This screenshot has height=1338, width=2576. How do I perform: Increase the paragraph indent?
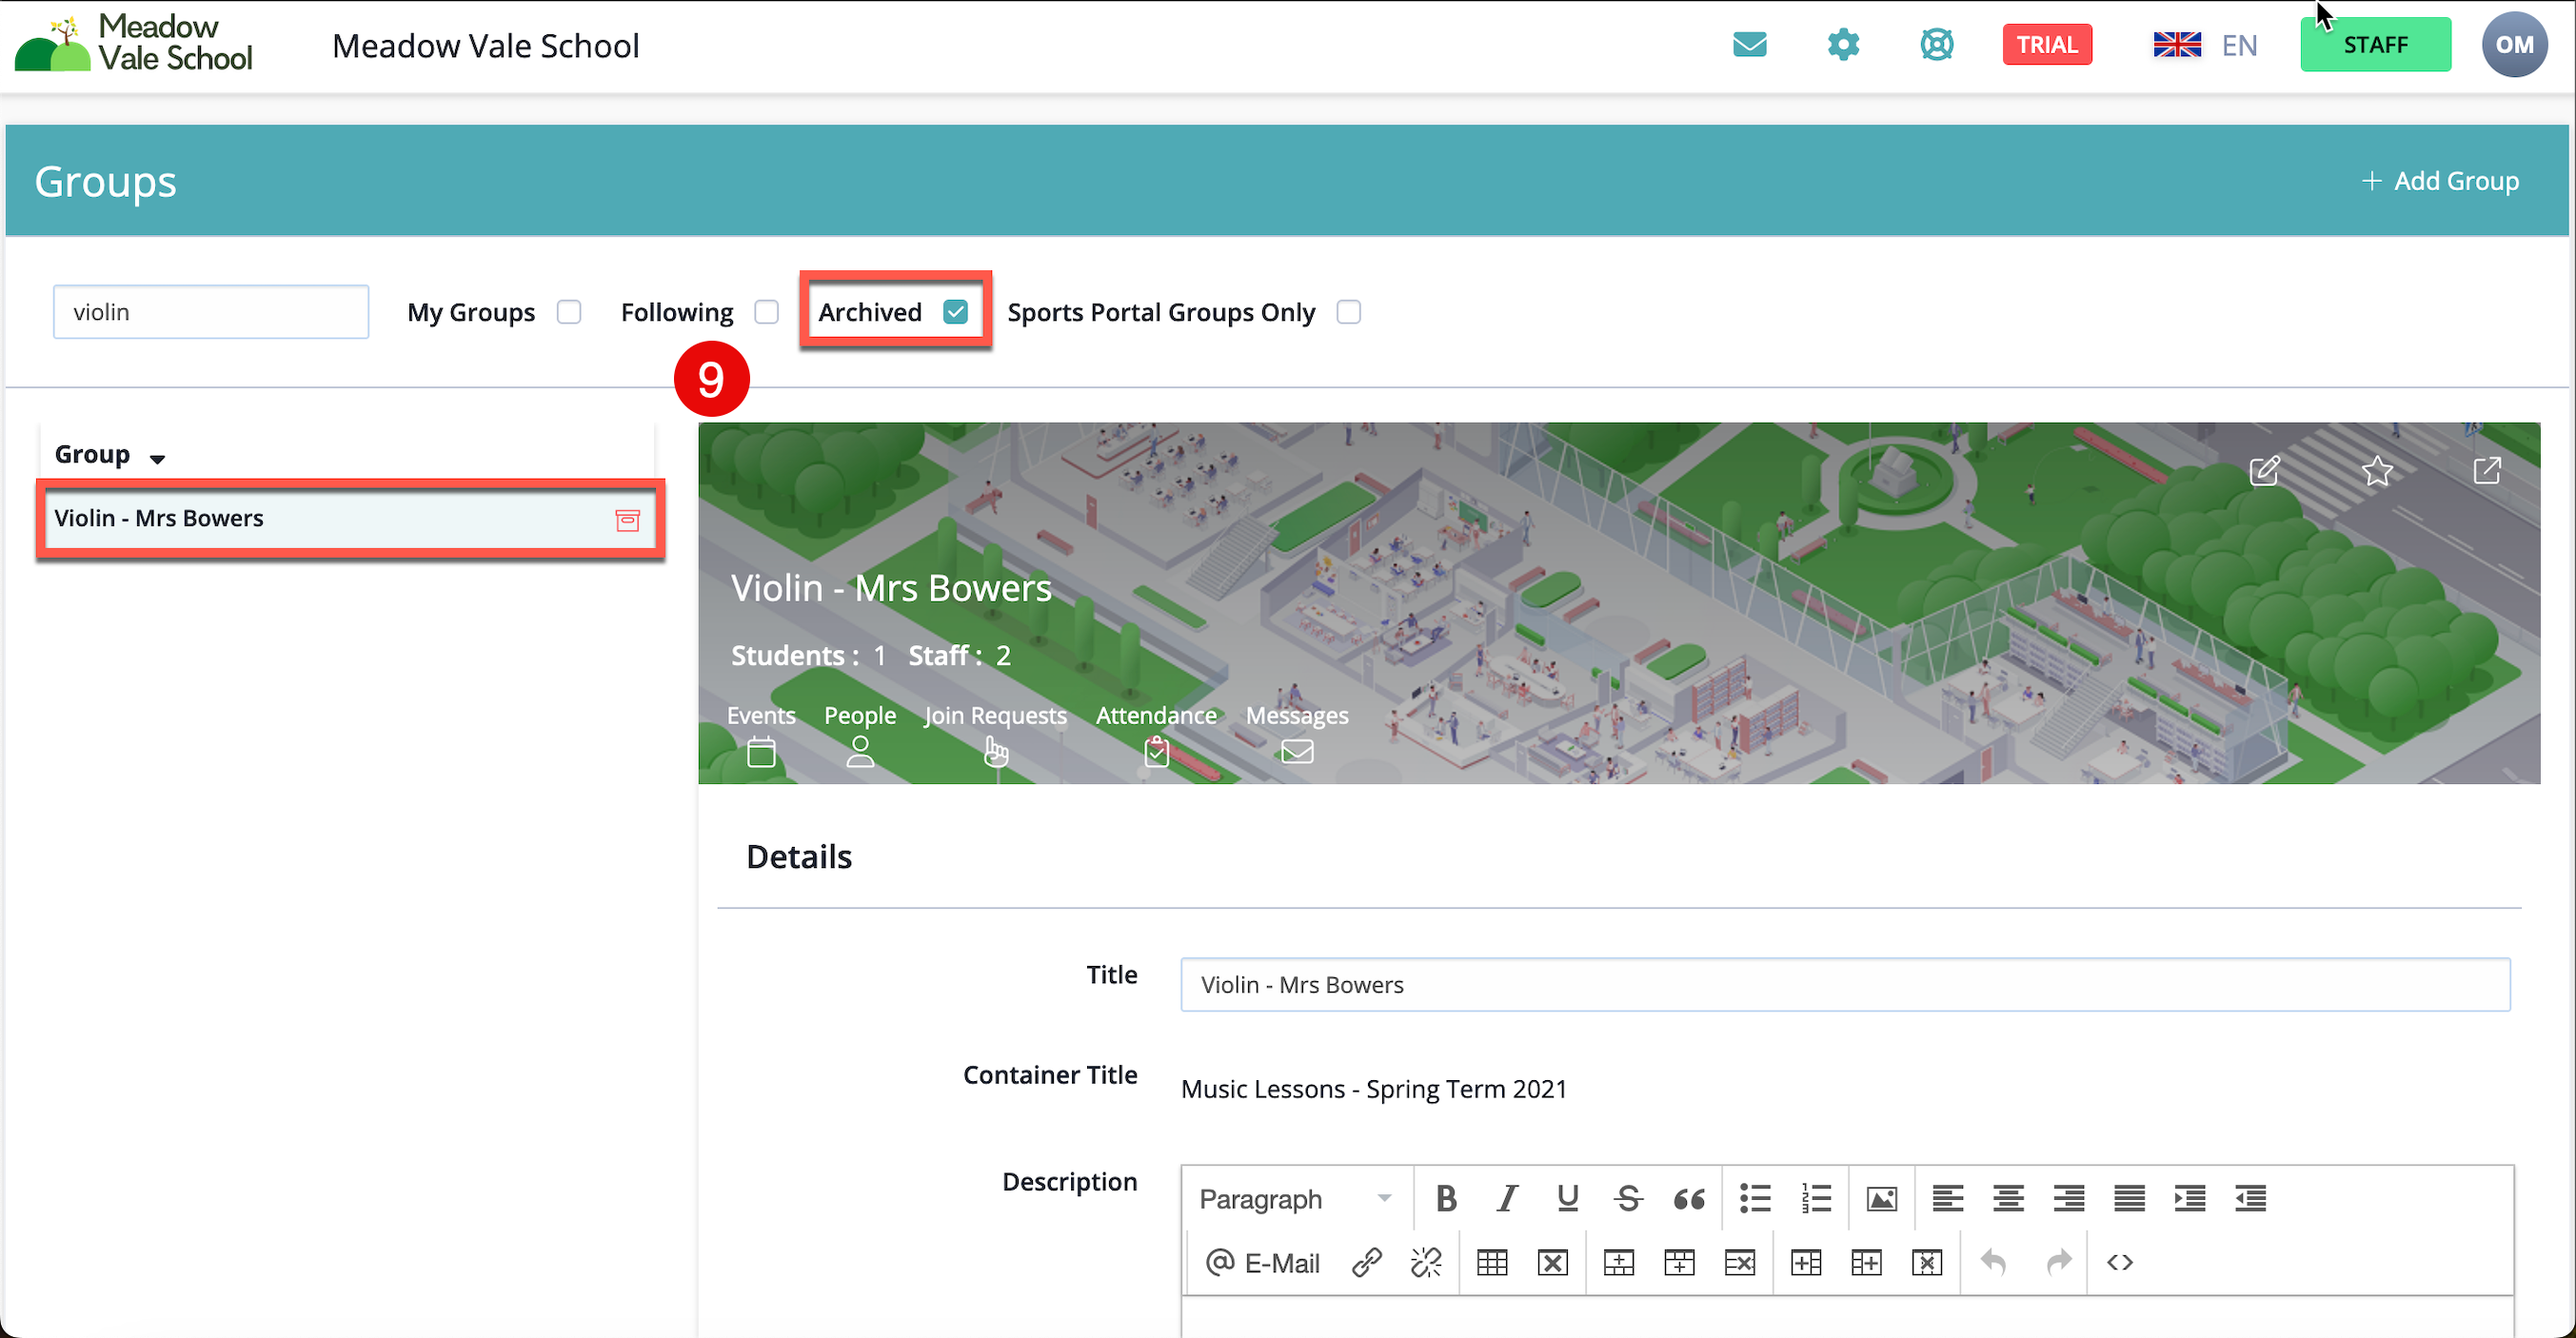tap(2190, 1198)
